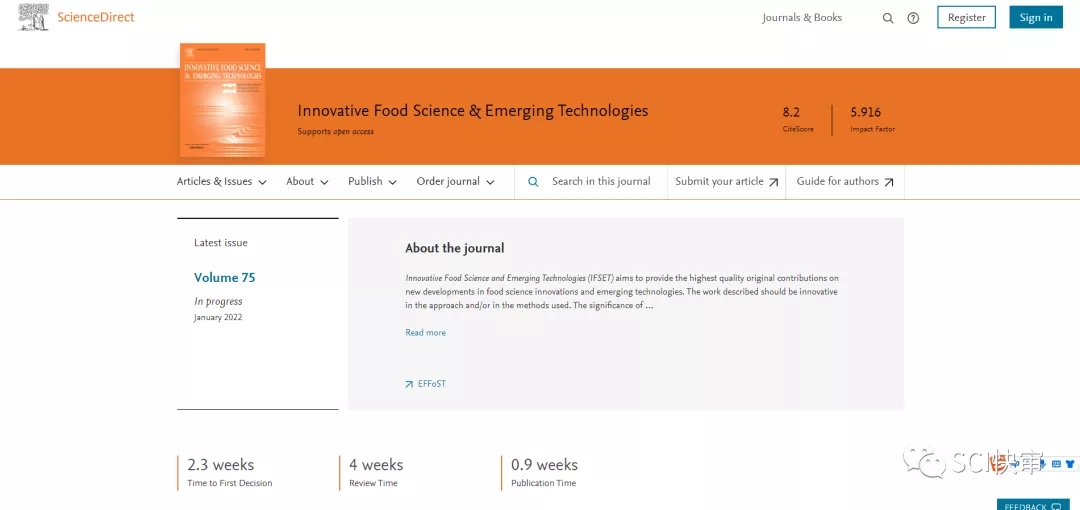Click the Guide for authors arrow icon

(x=889, y=182)
